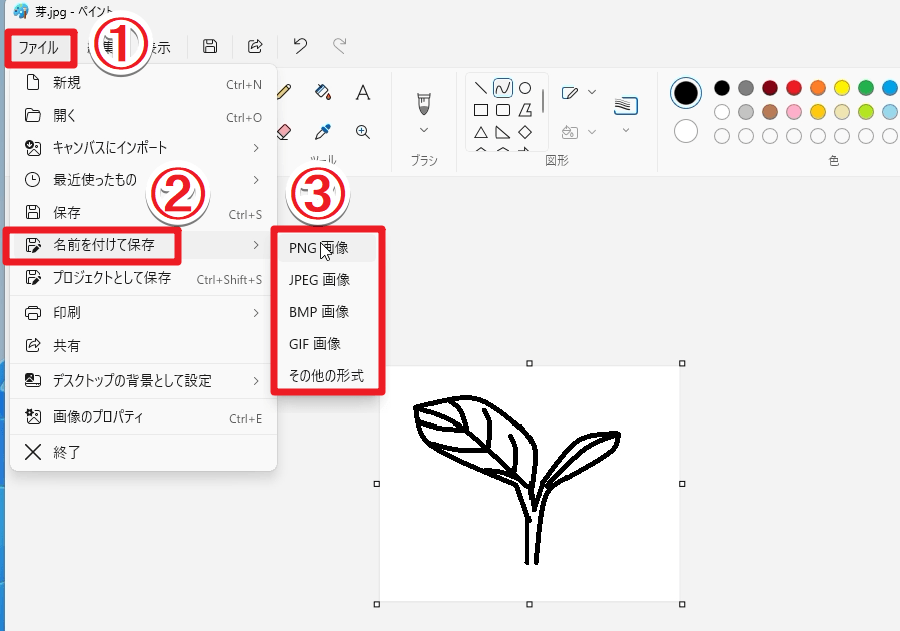Pick the green palette color
Screen dimensions: 900x631
coord(866,88)
